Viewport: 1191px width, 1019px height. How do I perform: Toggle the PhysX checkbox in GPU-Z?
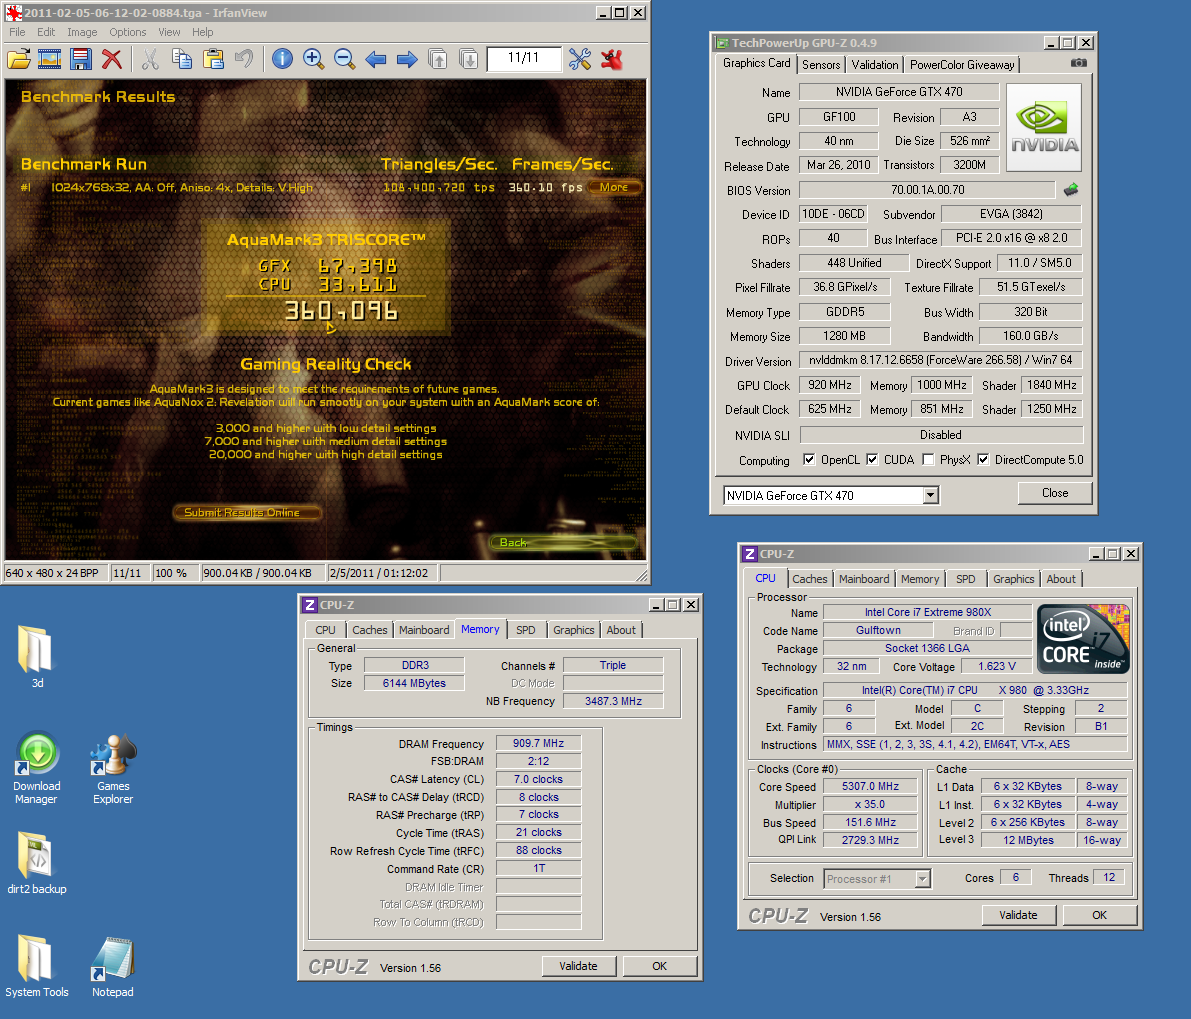[x=928, y=459]
